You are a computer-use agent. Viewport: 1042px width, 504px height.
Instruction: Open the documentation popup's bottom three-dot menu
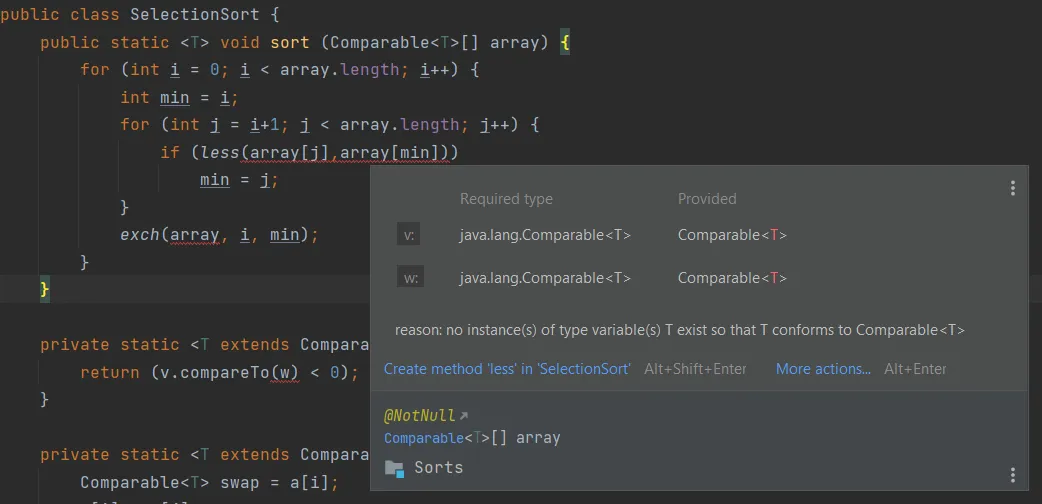coord(1012,475)
